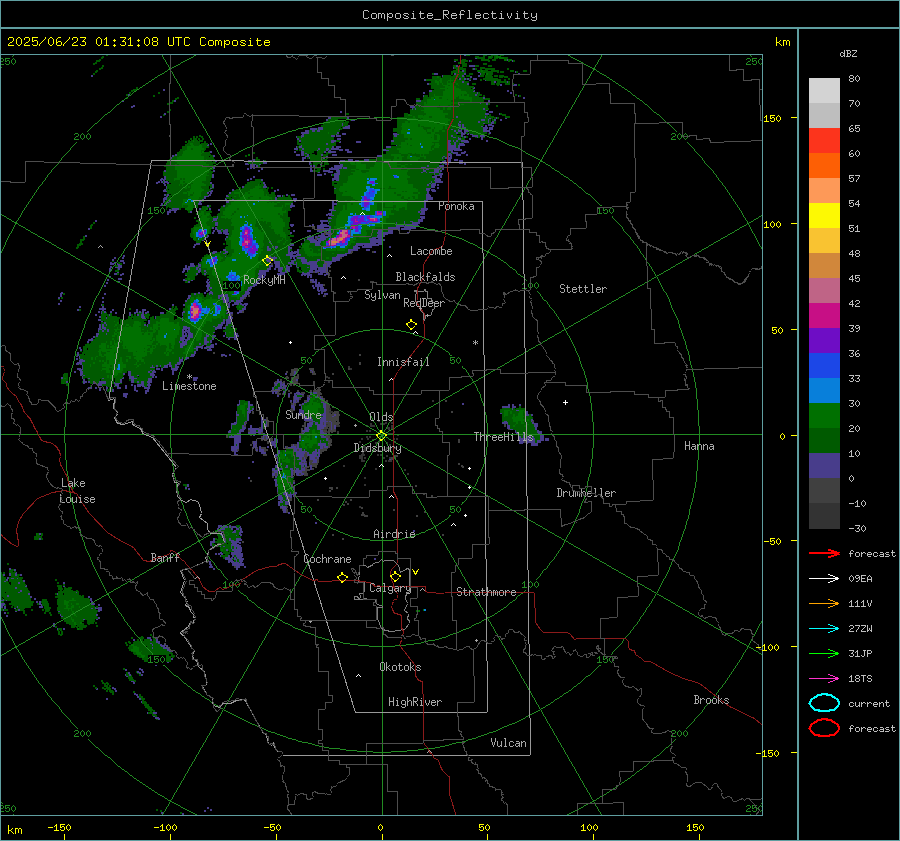Click the cyan 27ZW arrow legend icon
Image resolution: width=900 pixels, height=841 pixels.
[824, 629]
